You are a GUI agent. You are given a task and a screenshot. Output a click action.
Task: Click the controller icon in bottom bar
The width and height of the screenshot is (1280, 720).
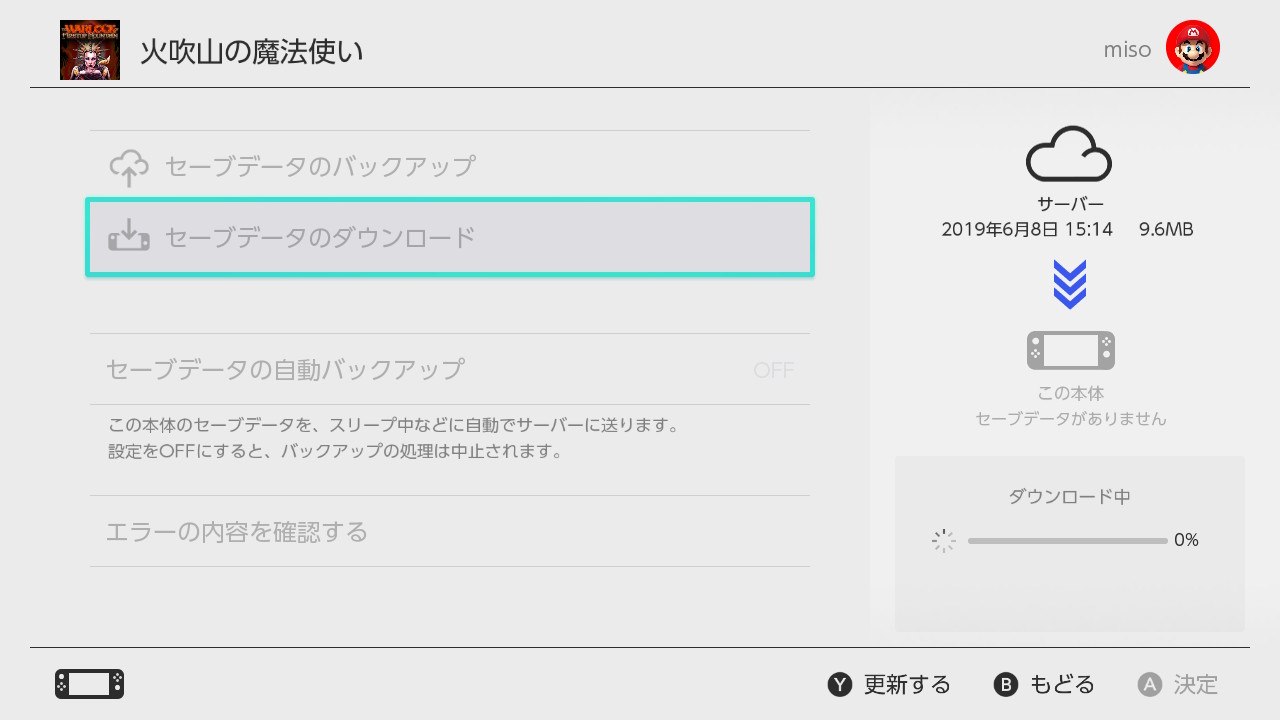[90, 684]
